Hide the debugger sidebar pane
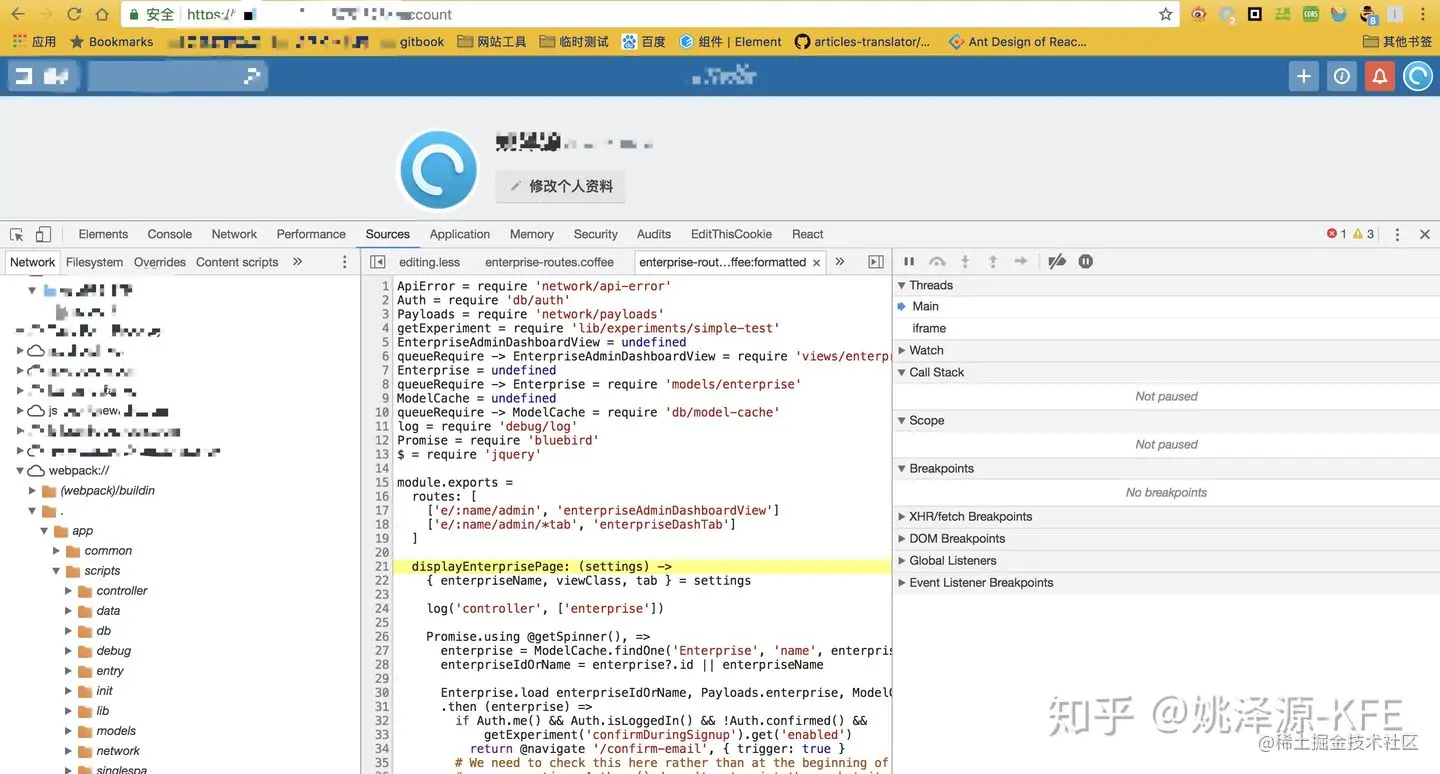The image size is (1440, 774). pyautogui.click(x=876, y=262)
